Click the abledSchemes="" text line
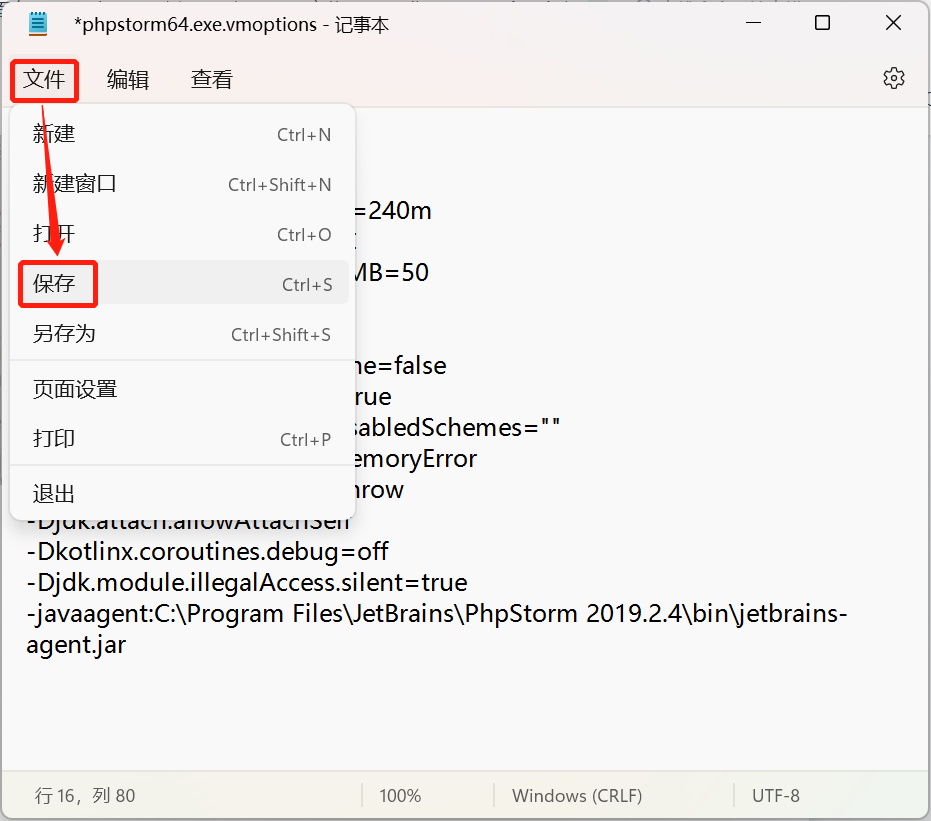The height and width of the screenshot is (821, 931). [x=457, y=427]
